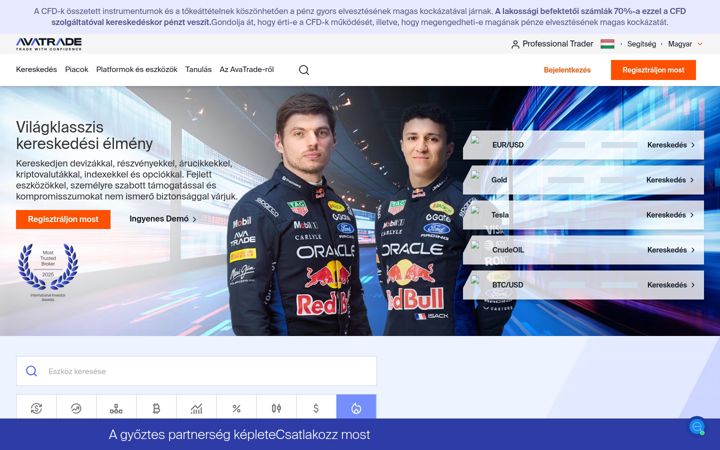Select the candlestick category icon

pos(276,408)
